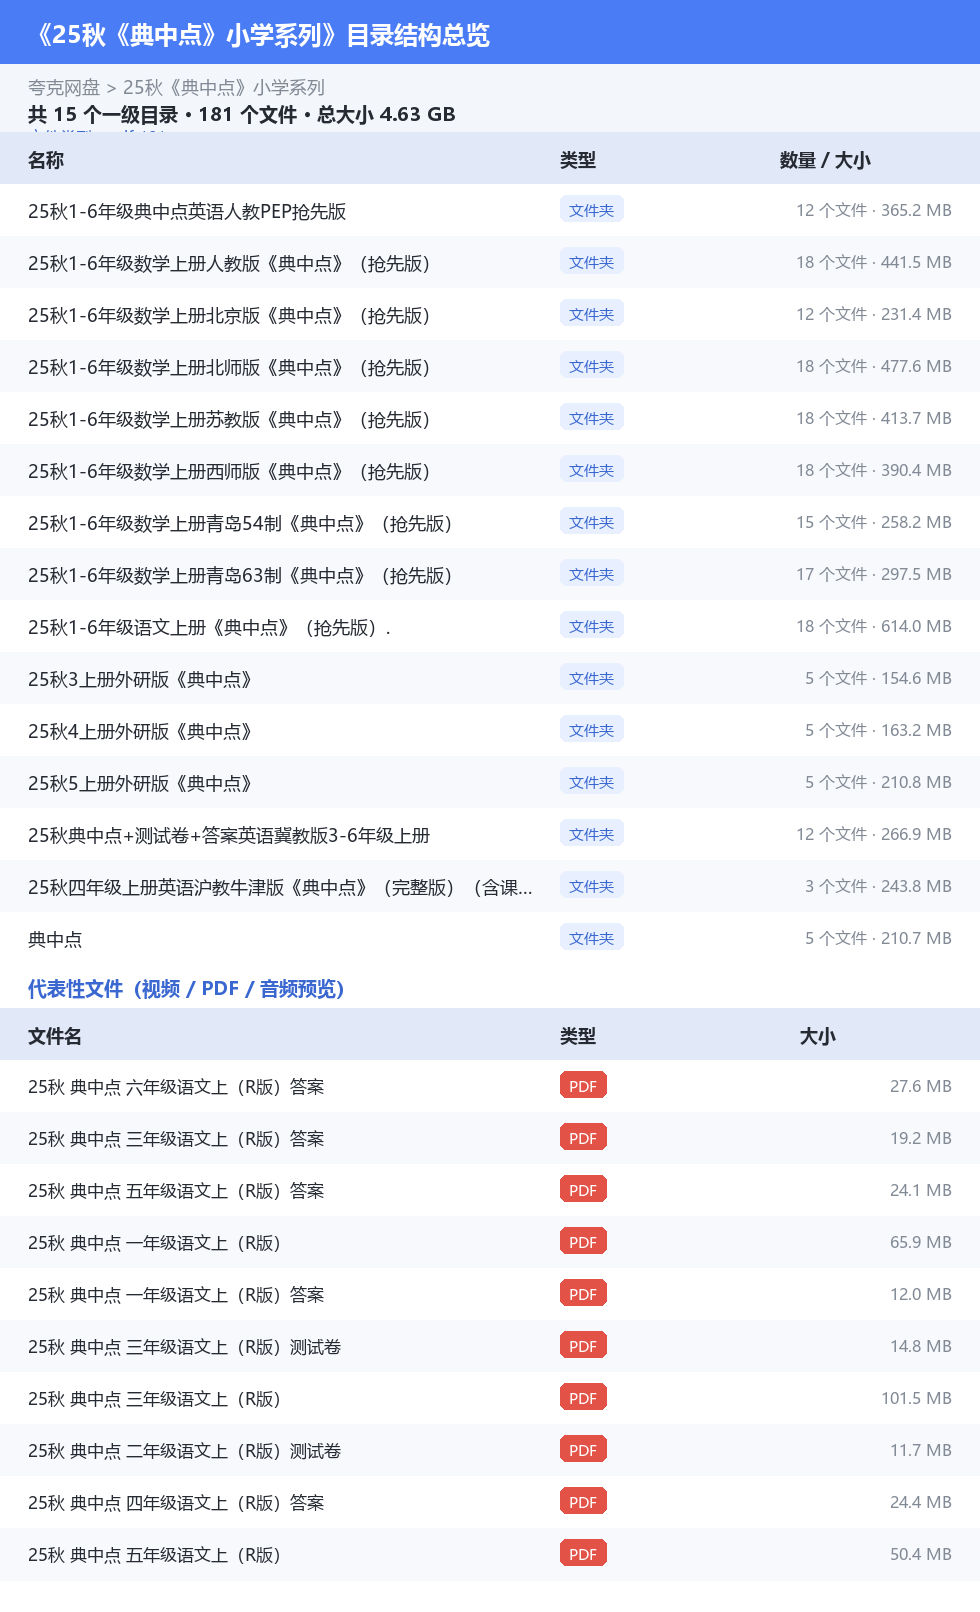Click 文件夹 badge in 数学北京版 row
980x1612 pixels.
coord(592,314)
